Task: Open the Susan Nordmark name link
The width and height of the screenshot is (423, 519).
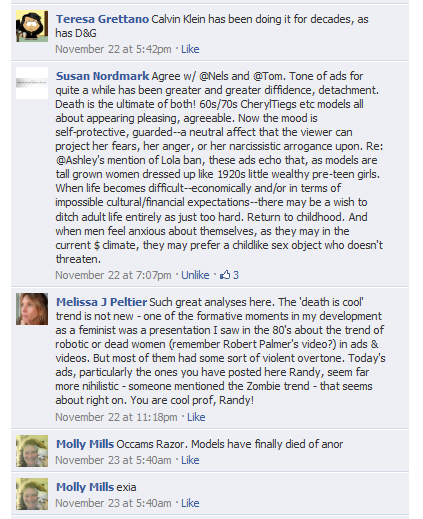Action: click(x=102, y=76)
